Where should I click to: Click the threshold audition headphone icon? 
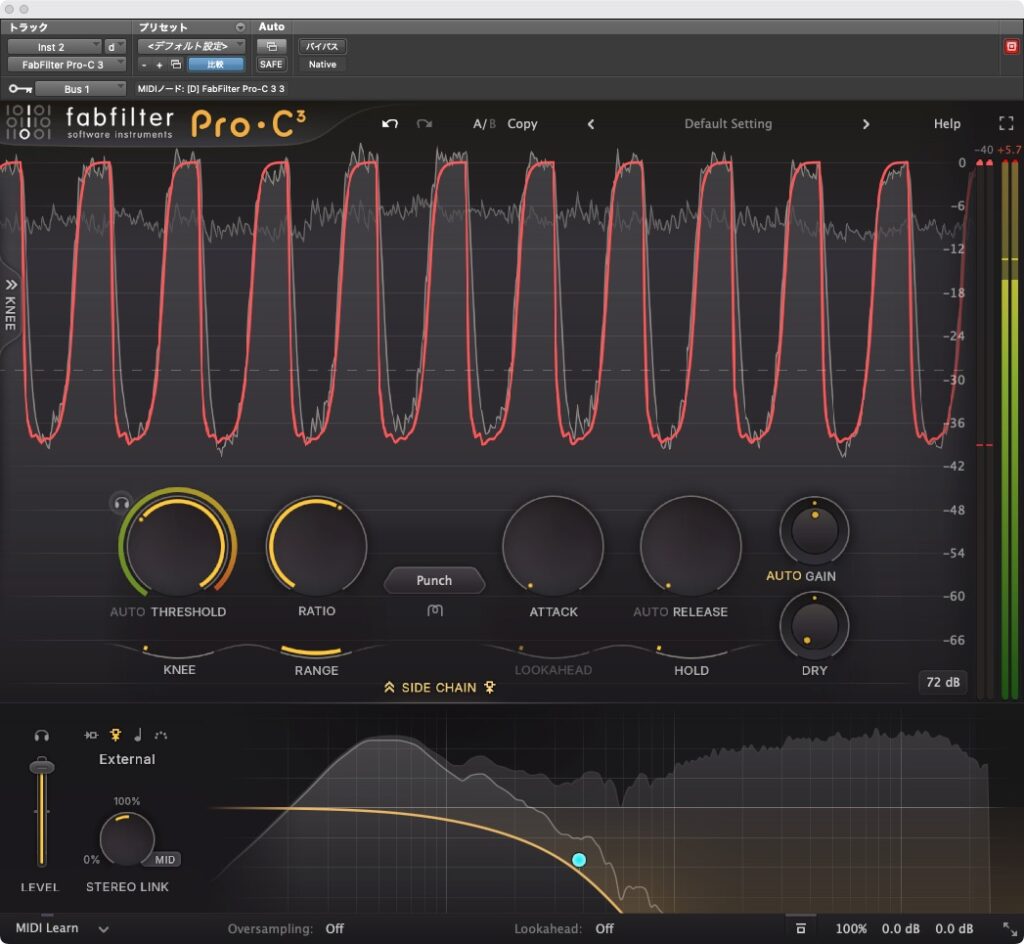click(121, 503)
